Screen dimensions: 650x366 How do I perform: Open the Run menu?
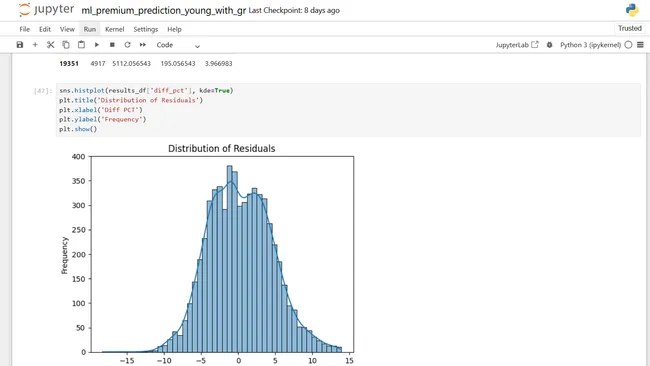tap(90, 29)
